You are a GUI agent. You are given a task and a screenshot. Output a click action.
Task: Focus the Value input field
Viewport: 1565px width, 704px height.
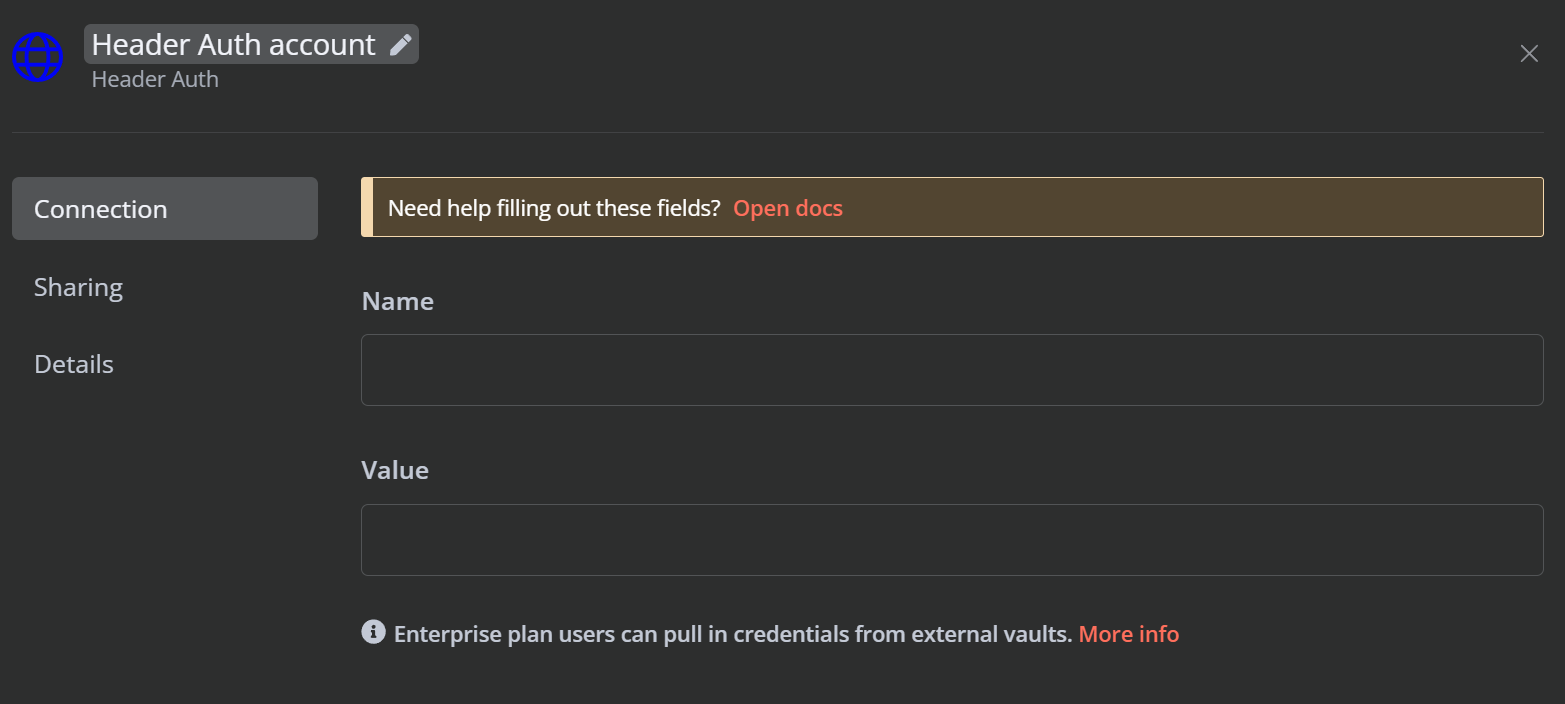[952, 540]
